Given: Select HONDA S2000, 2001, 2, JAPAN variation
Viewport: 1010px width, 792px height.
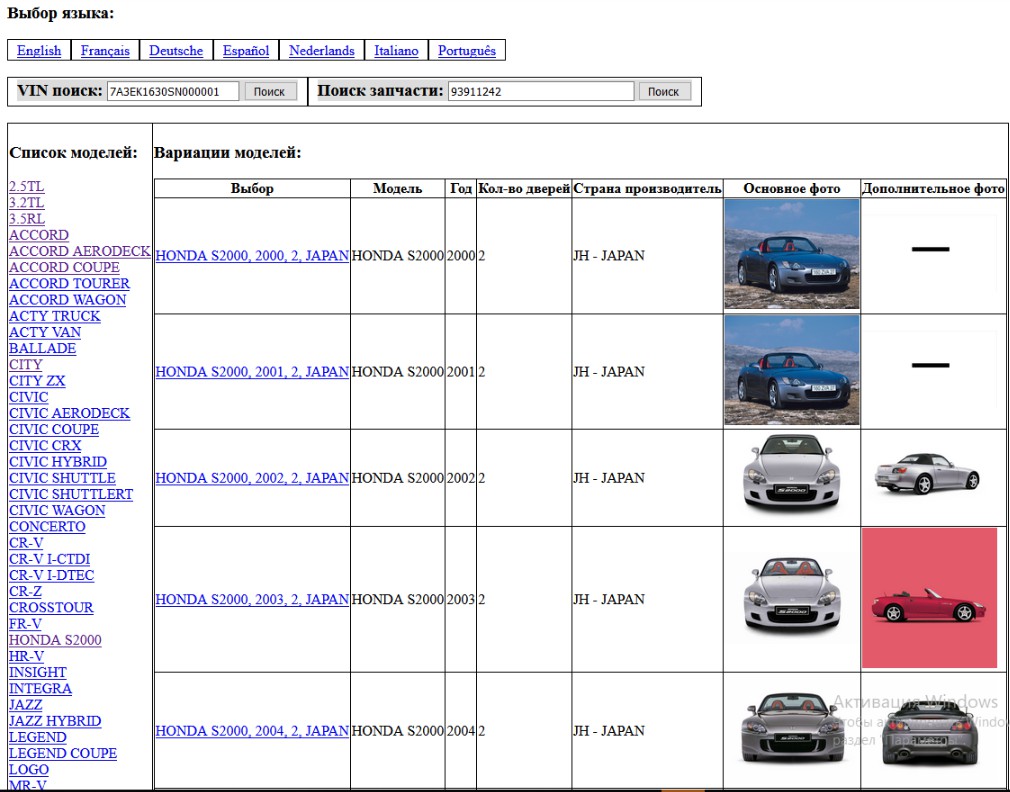Looking at the screenshot, I should (x=252, y=372).
